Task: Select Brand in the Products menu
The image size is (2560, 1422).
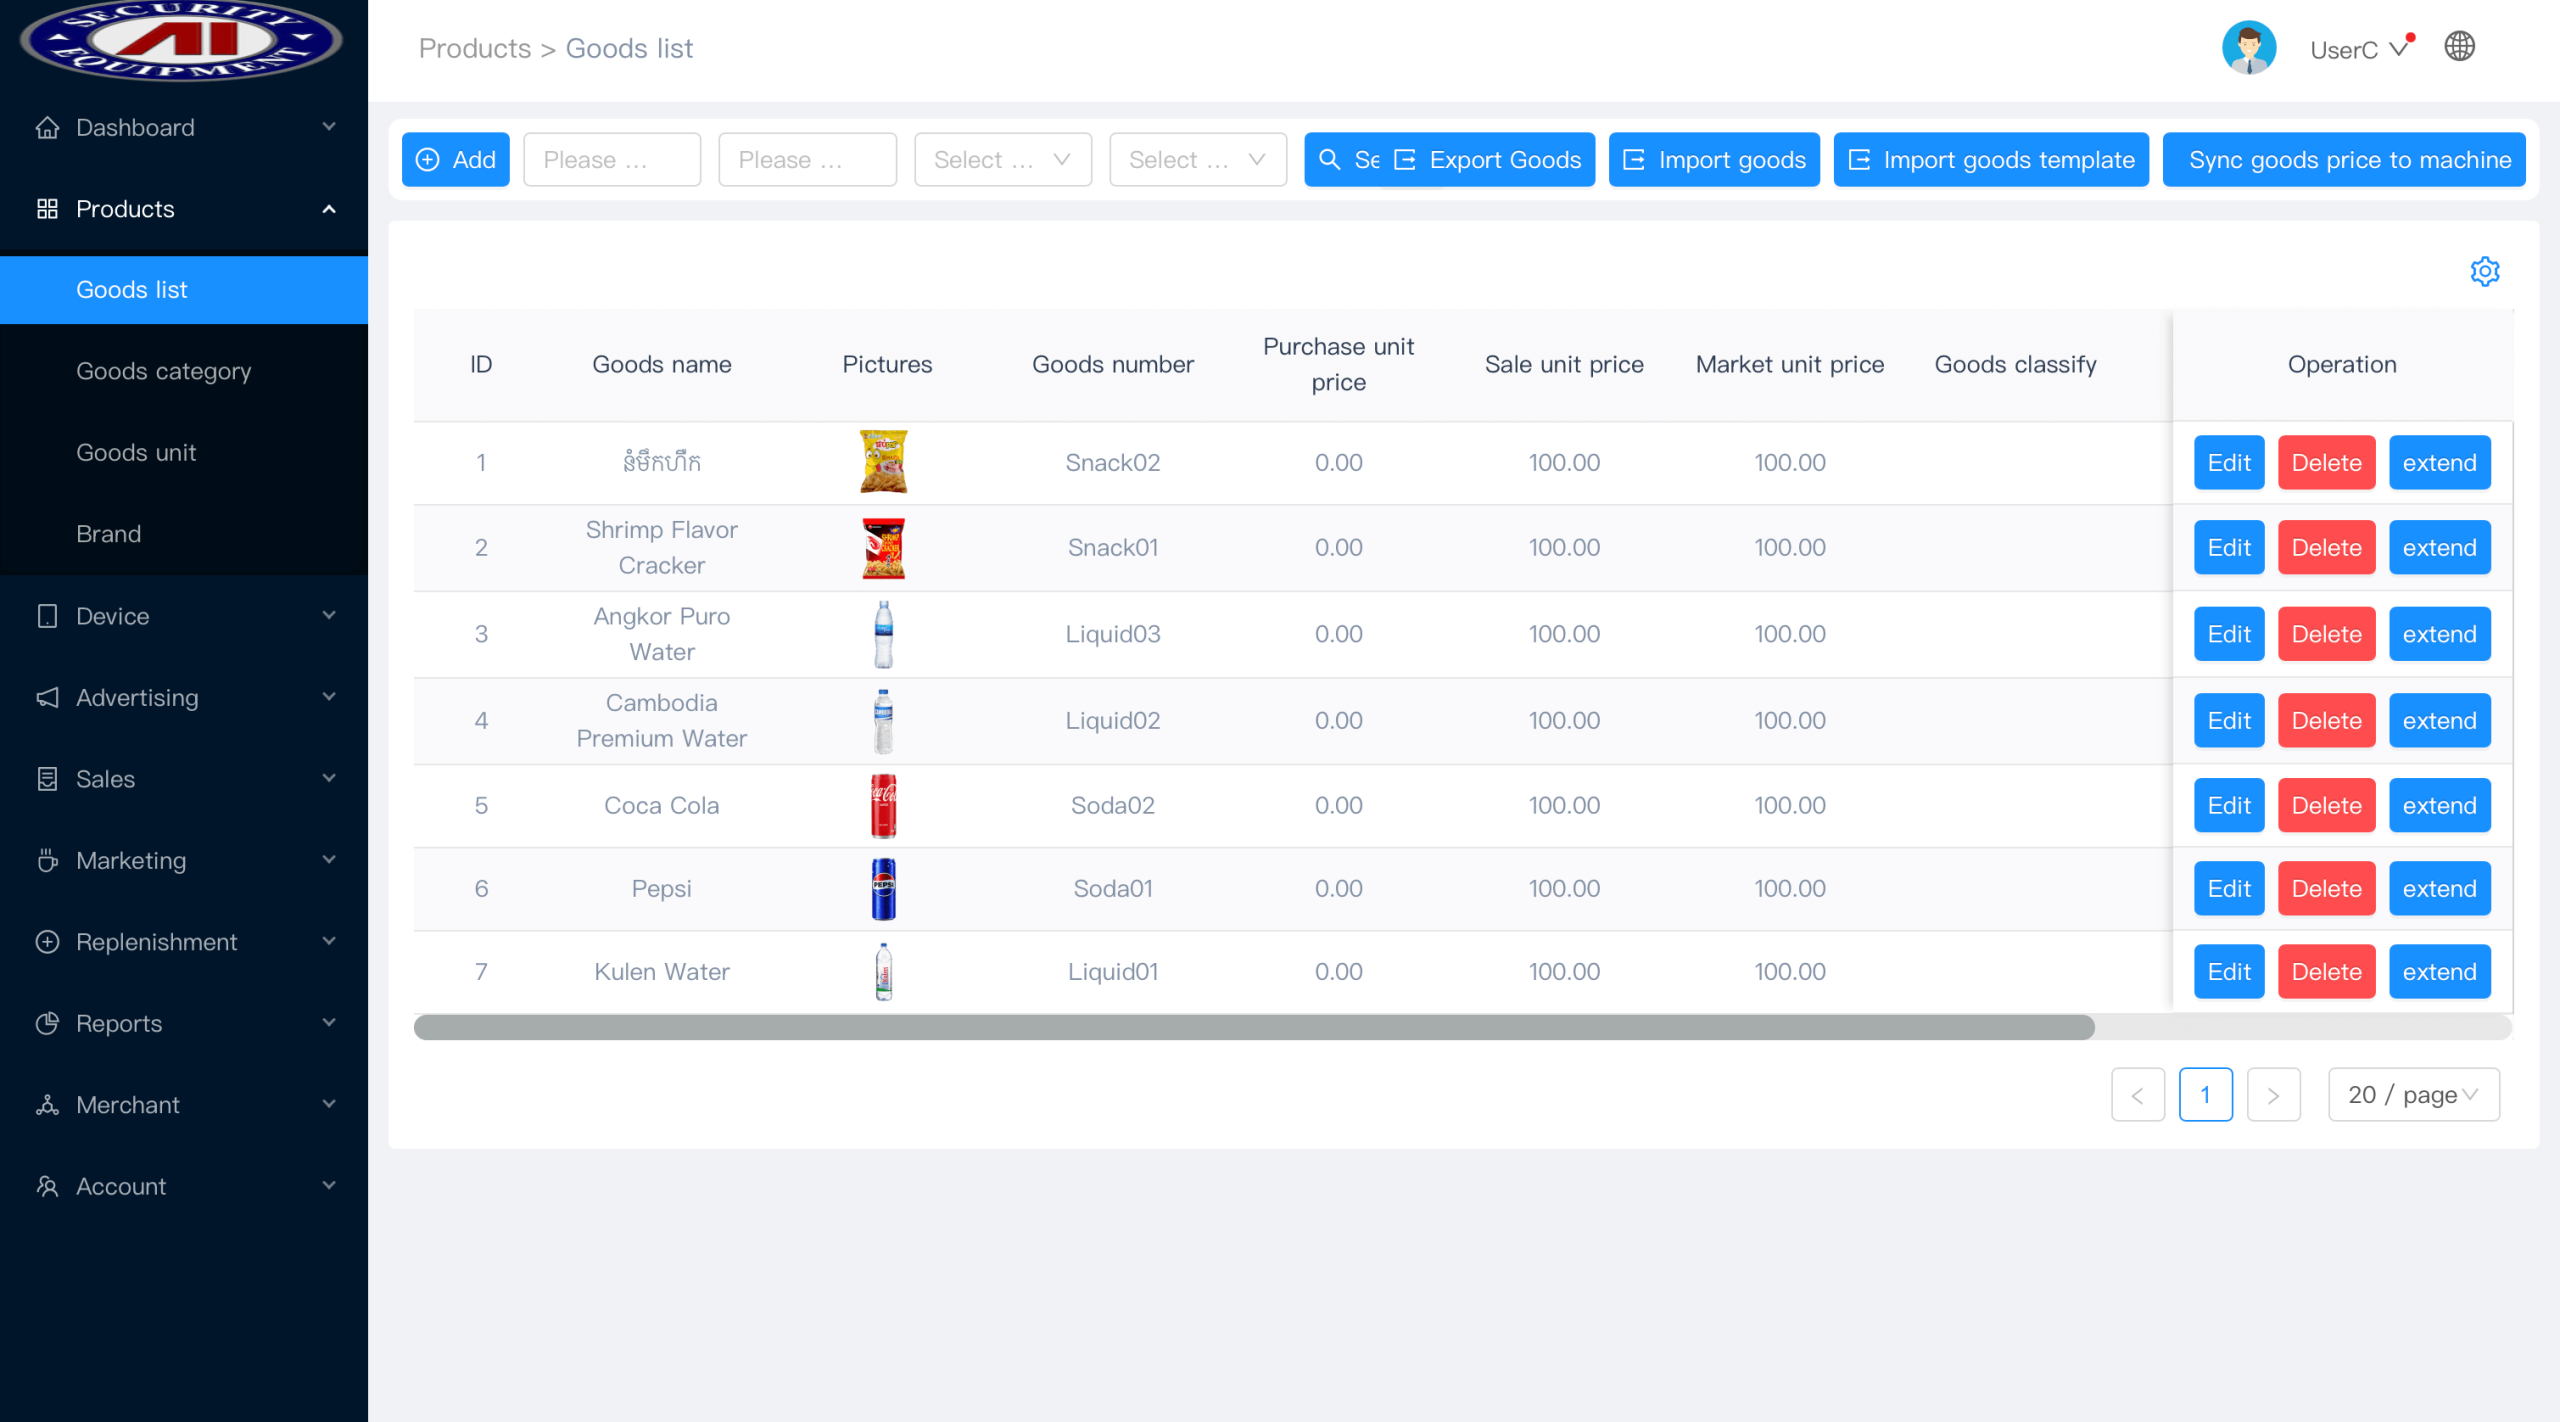Action: [x=109, y=533]
